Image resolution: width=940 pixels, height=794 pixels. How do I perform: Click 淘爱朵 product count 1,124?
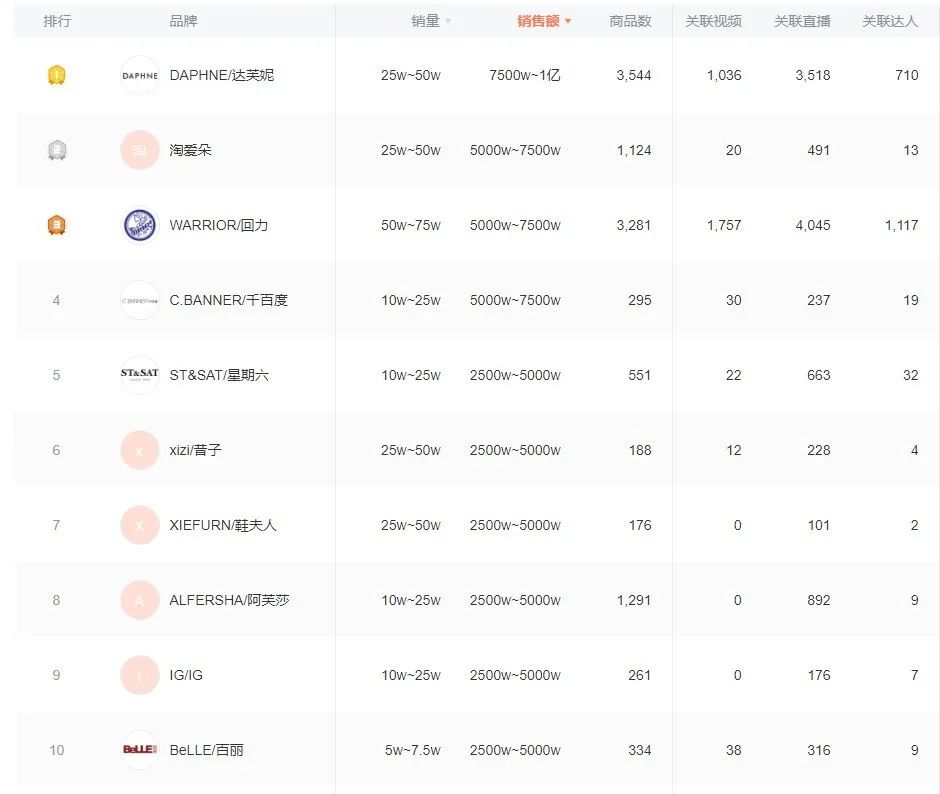(x=634, y=150)
